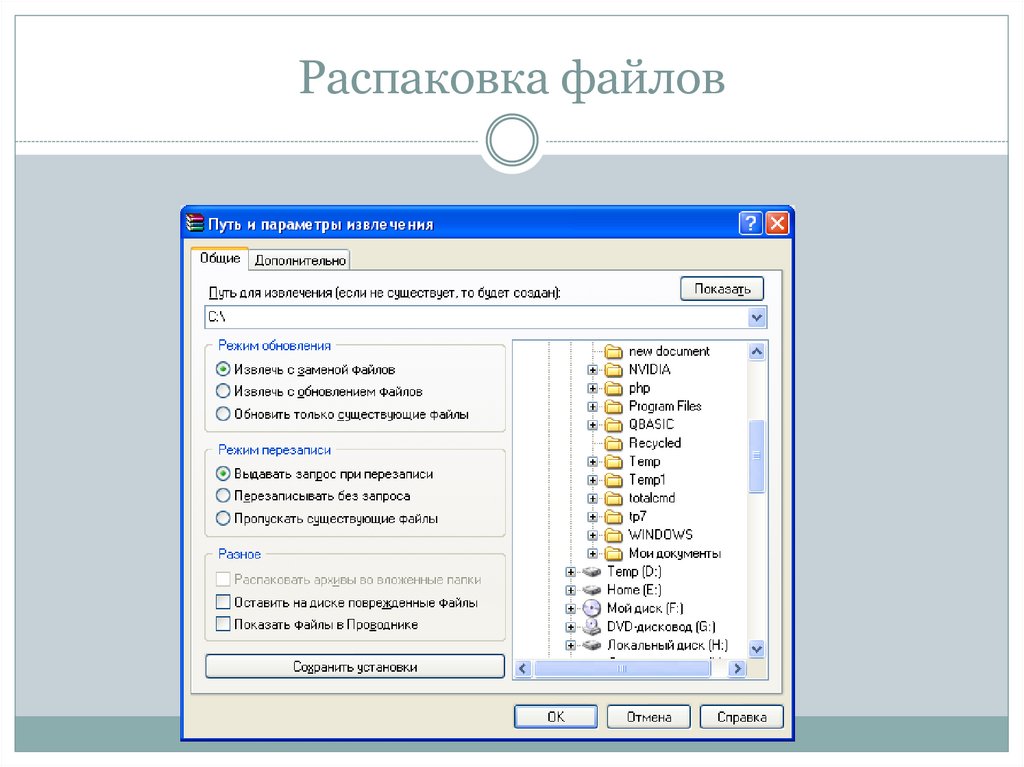
Task: Click the Recycled folder icon
Action: (x=613, y=443)
